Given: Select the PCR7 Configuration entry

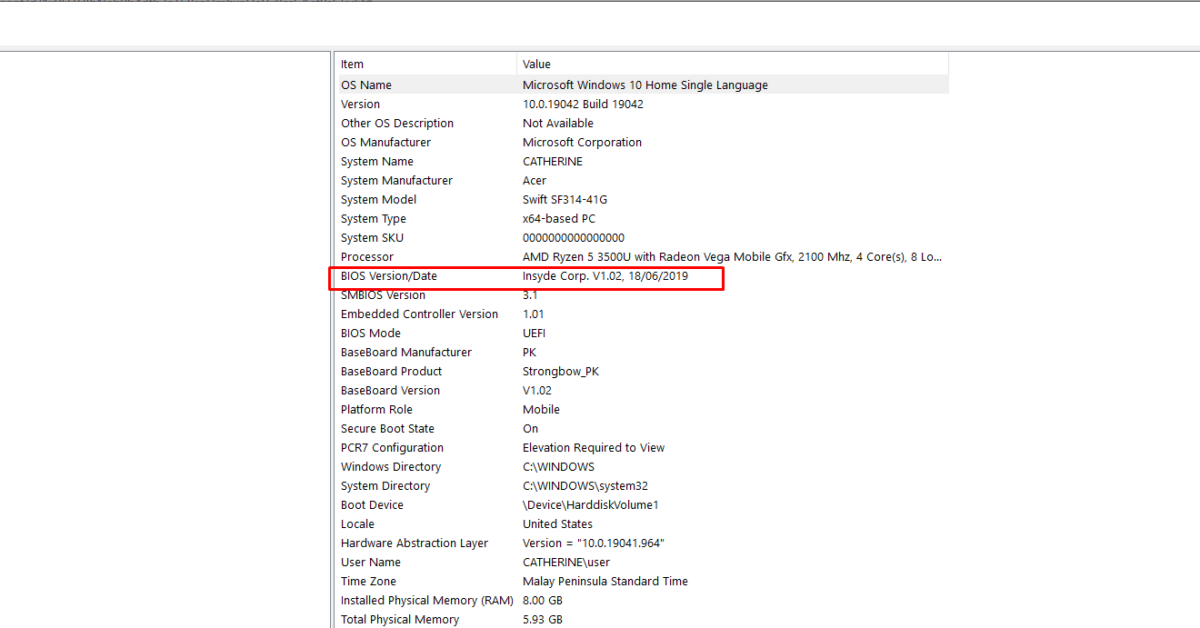Looking at the screenshot, I should 500,447.
